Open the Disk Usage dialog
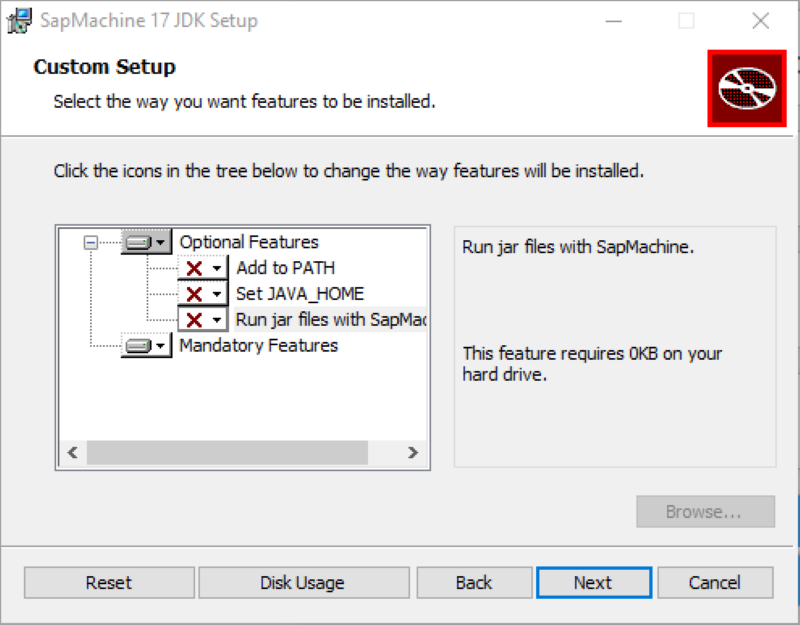Image resolution: width=800 pixels, height=625 pixels. 304,583
